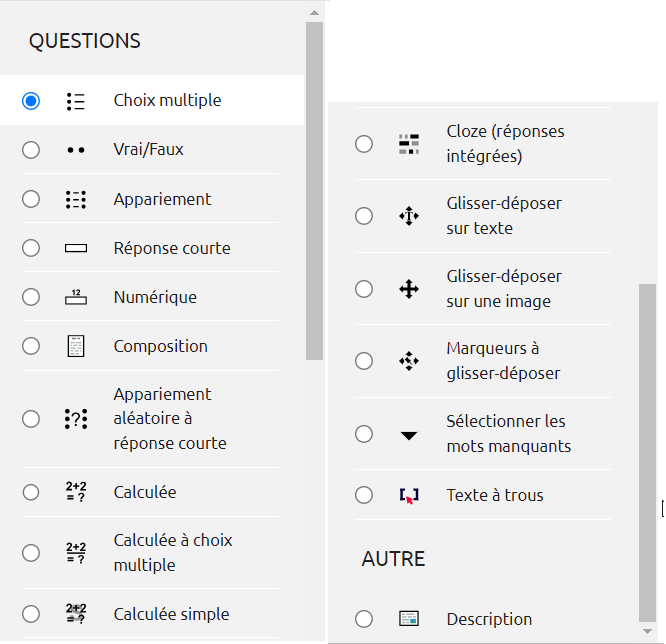Select the Marqueurs à glisser-déposer radio button

[x=364, y=361]
